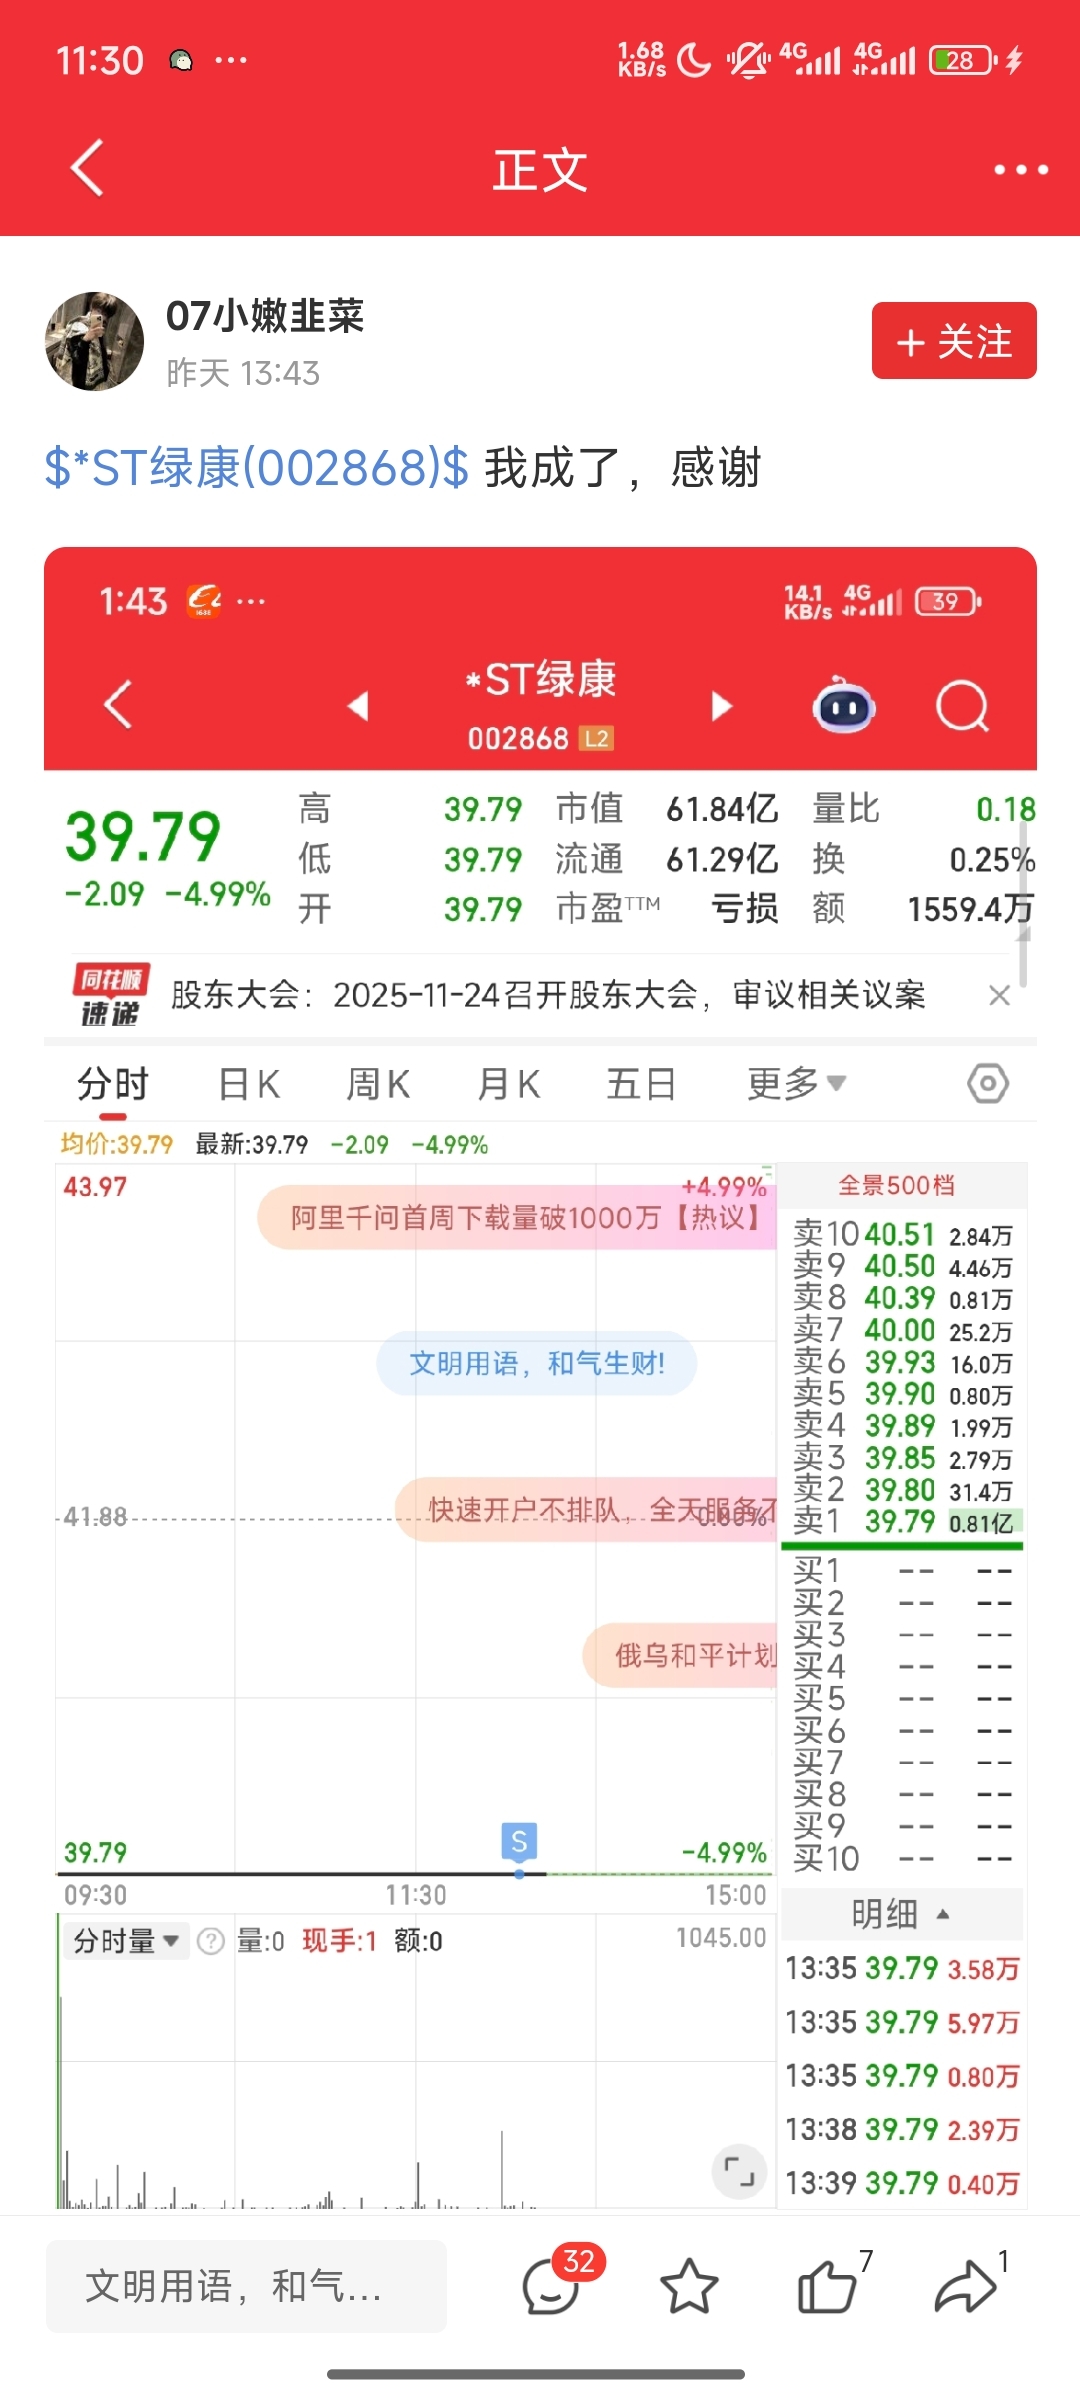Tap the back arrow inside stock screenshot
Screen dimensions: 1080x2400
[118, 704]
